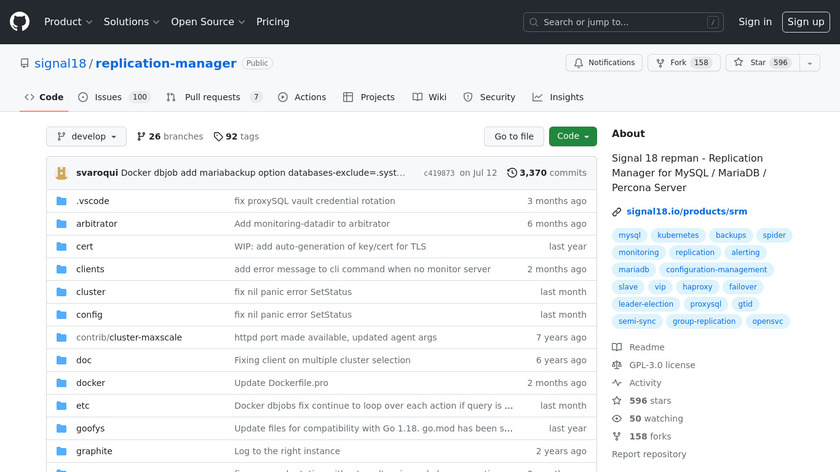Click the star icon in Star button

(739, 63)
